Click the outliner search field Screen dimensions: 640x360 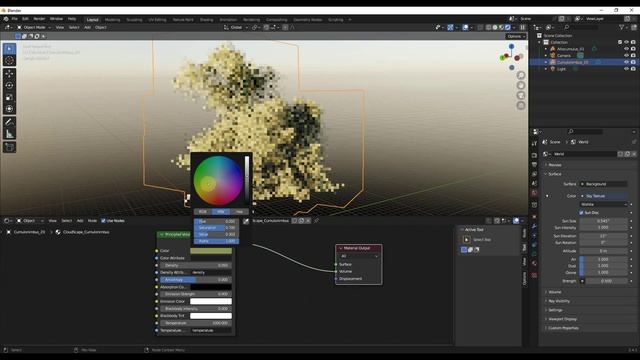tap(581, 27)
